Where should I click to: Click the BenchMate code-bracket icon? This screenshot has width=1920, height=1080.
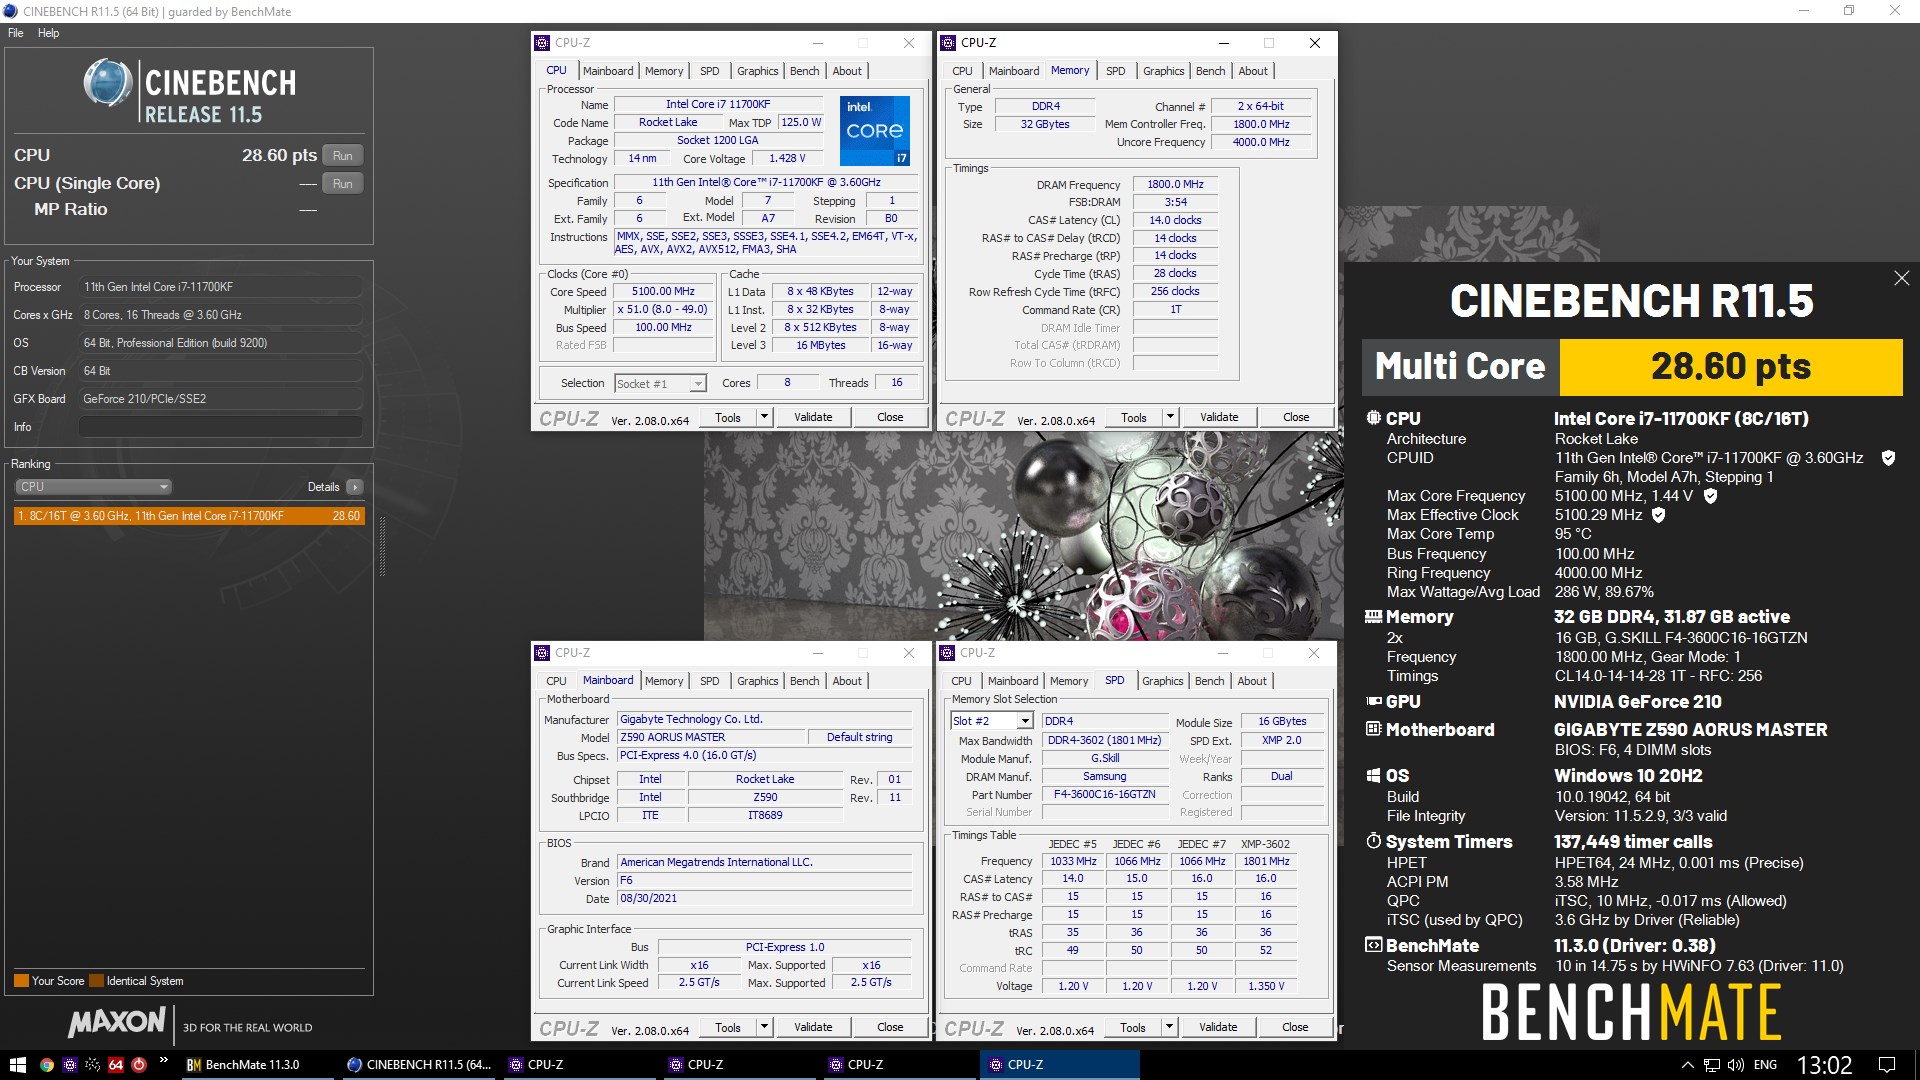click(x=1374, y=945)
